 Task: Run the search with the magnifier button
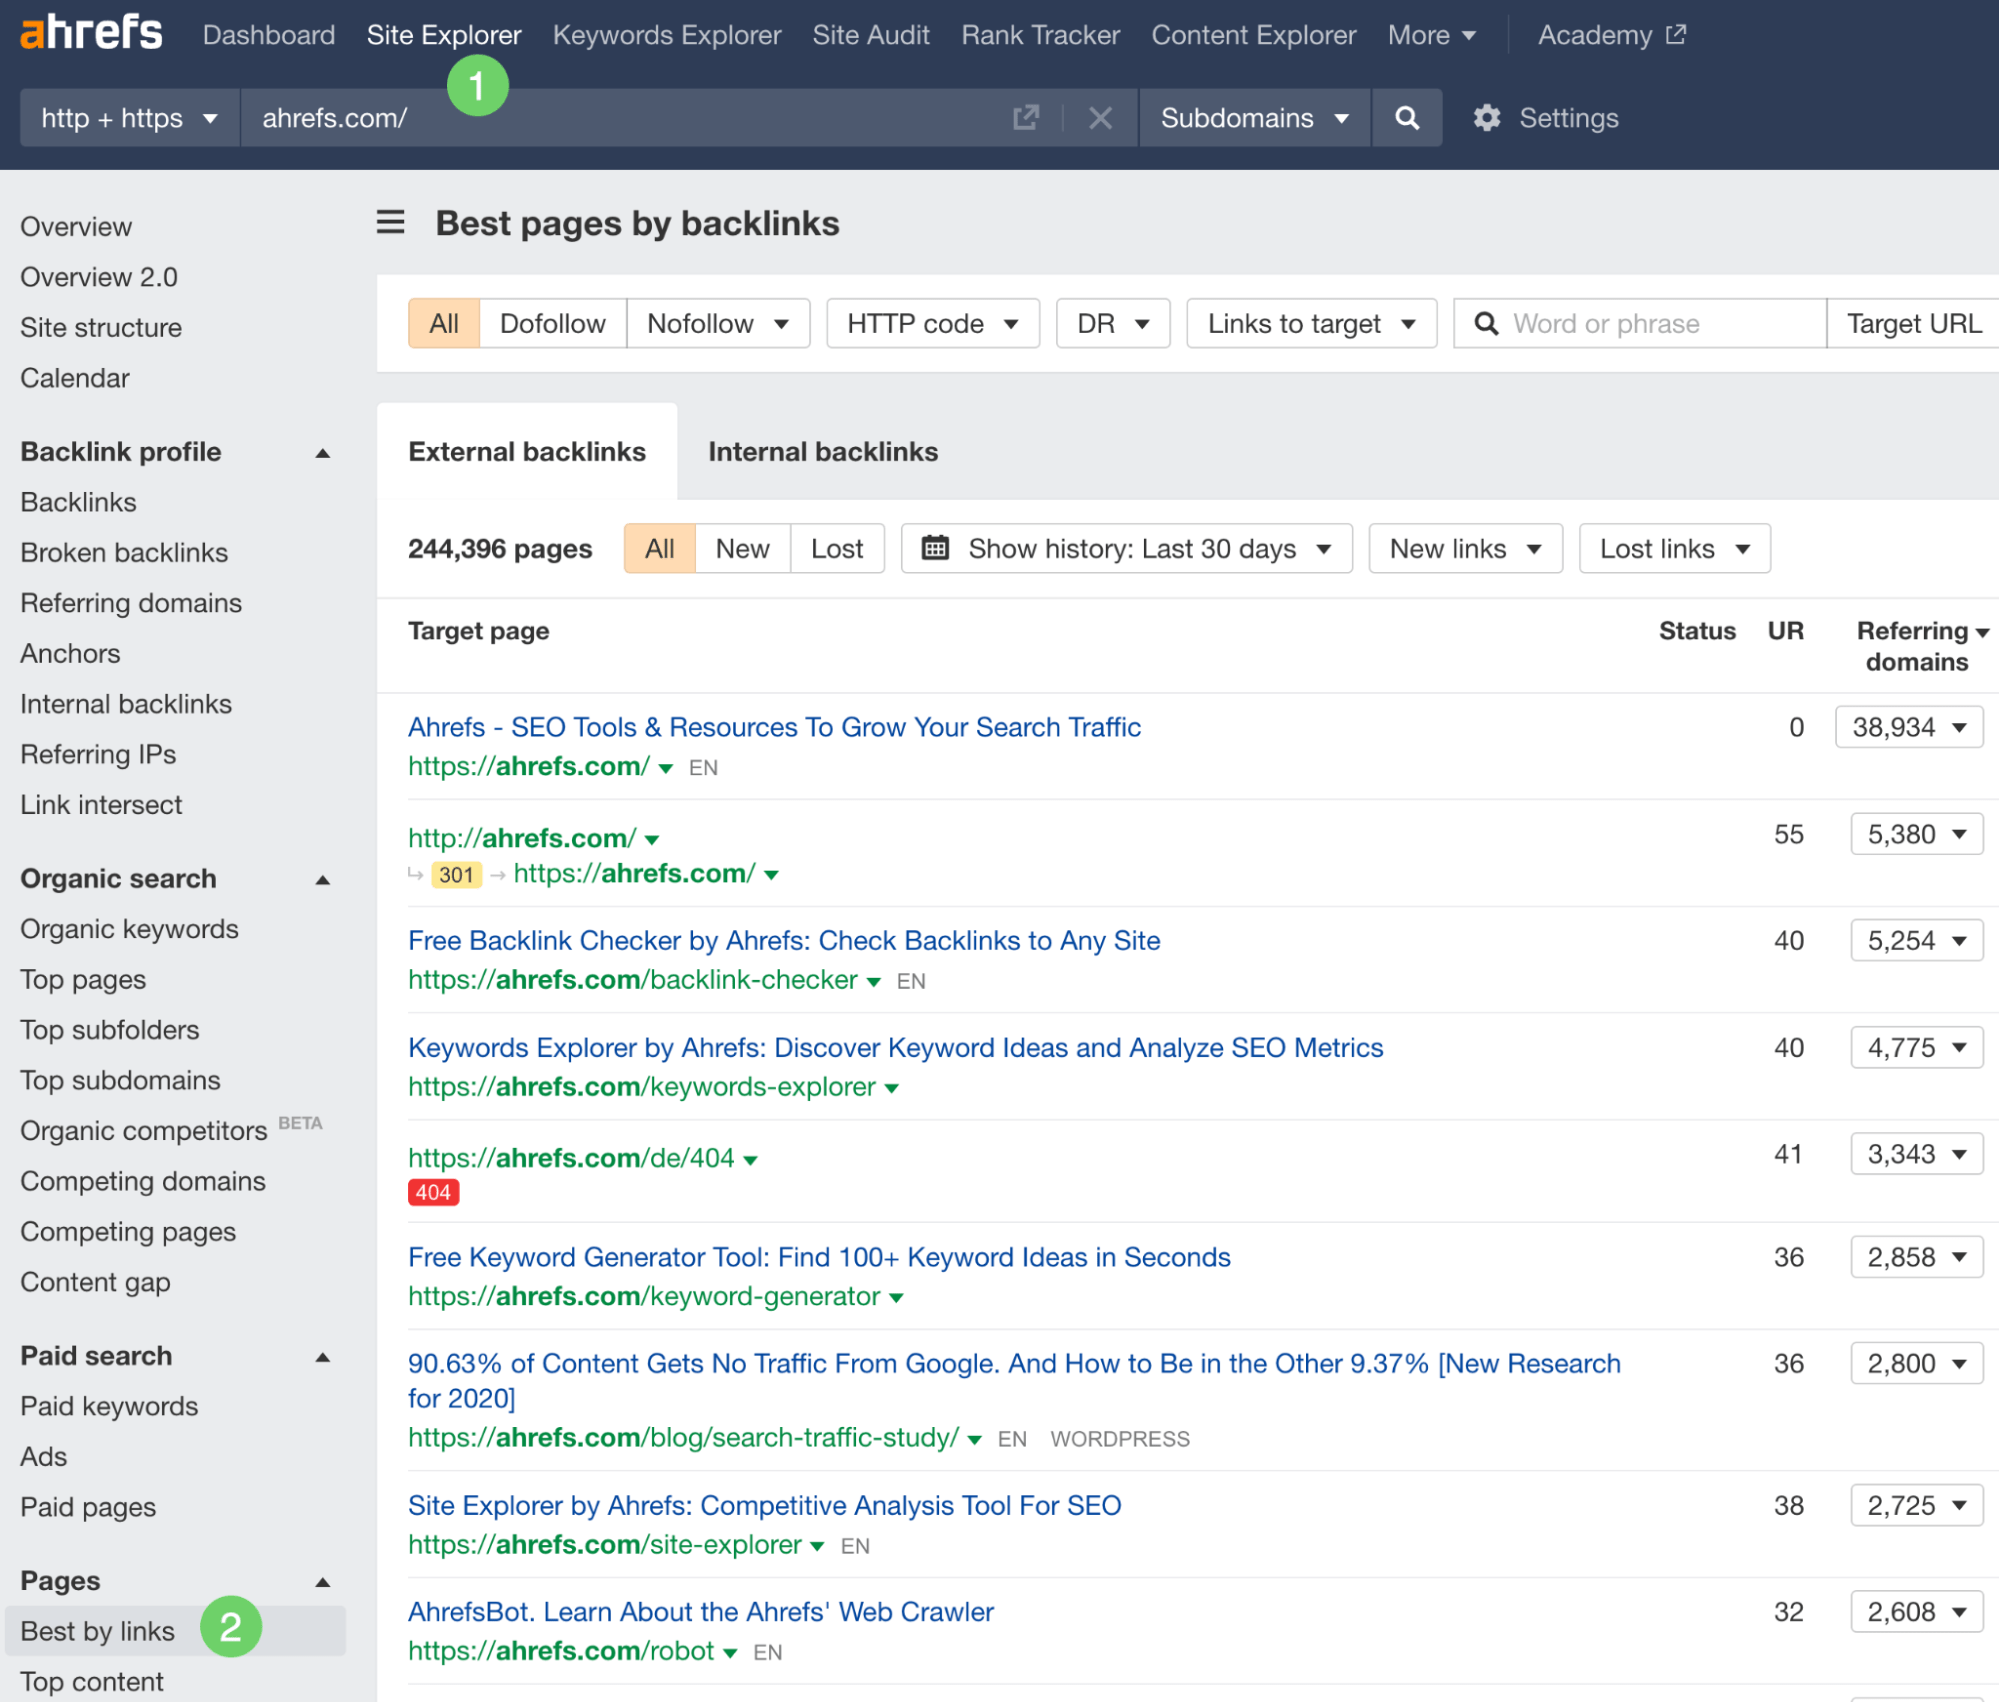click(1407, 118)
